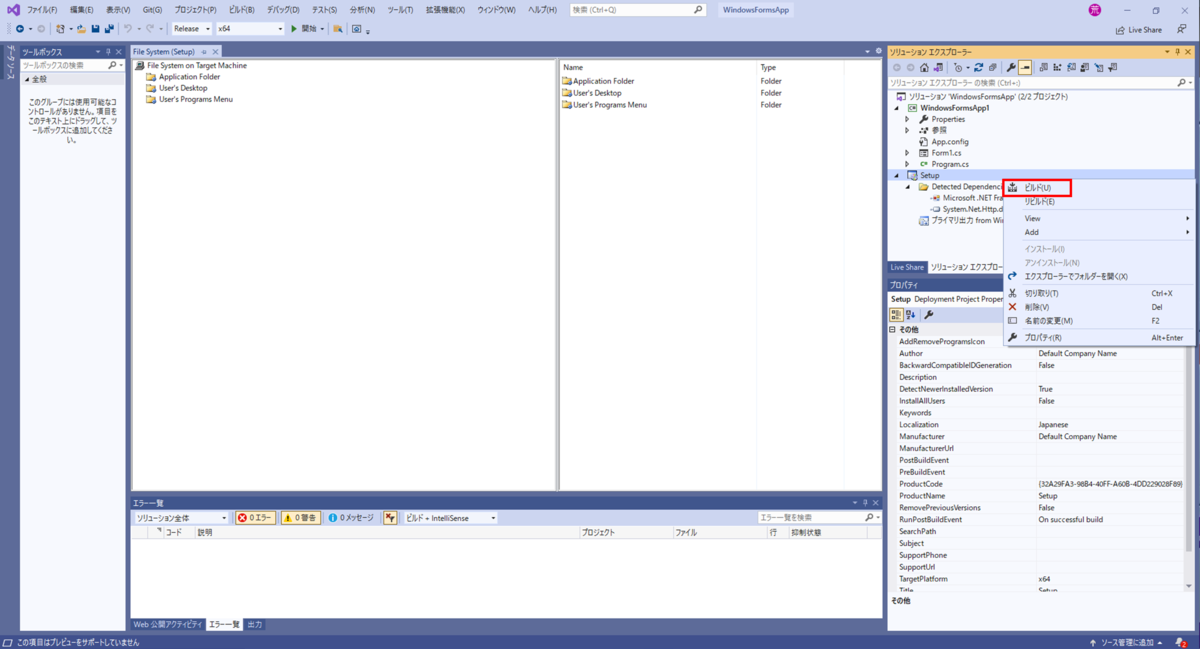1200x649 pixels.
Task: Open the View submenu in context menu
Action: [x=1098, y=218]
